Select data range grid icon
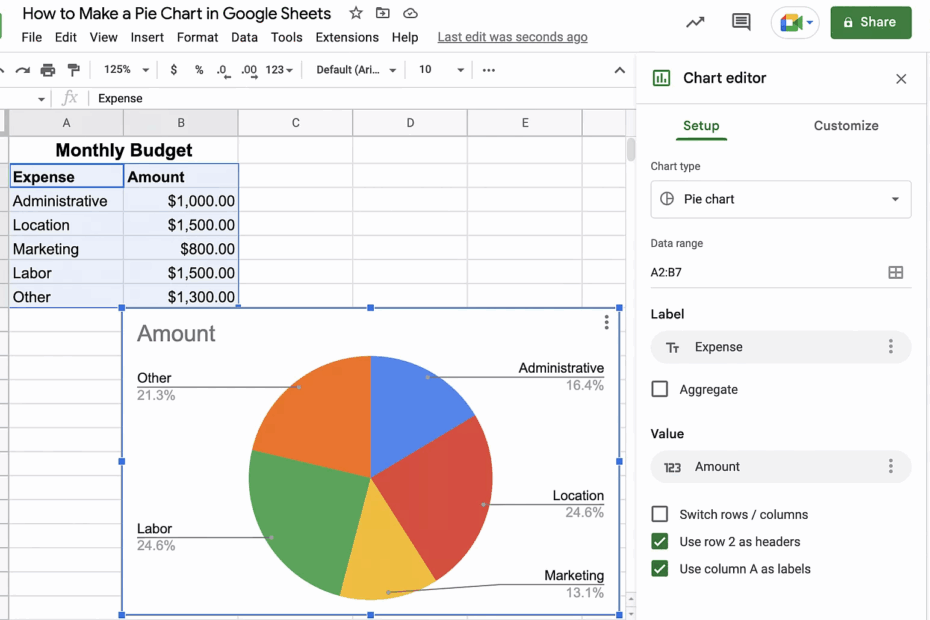 pos(896,272)
